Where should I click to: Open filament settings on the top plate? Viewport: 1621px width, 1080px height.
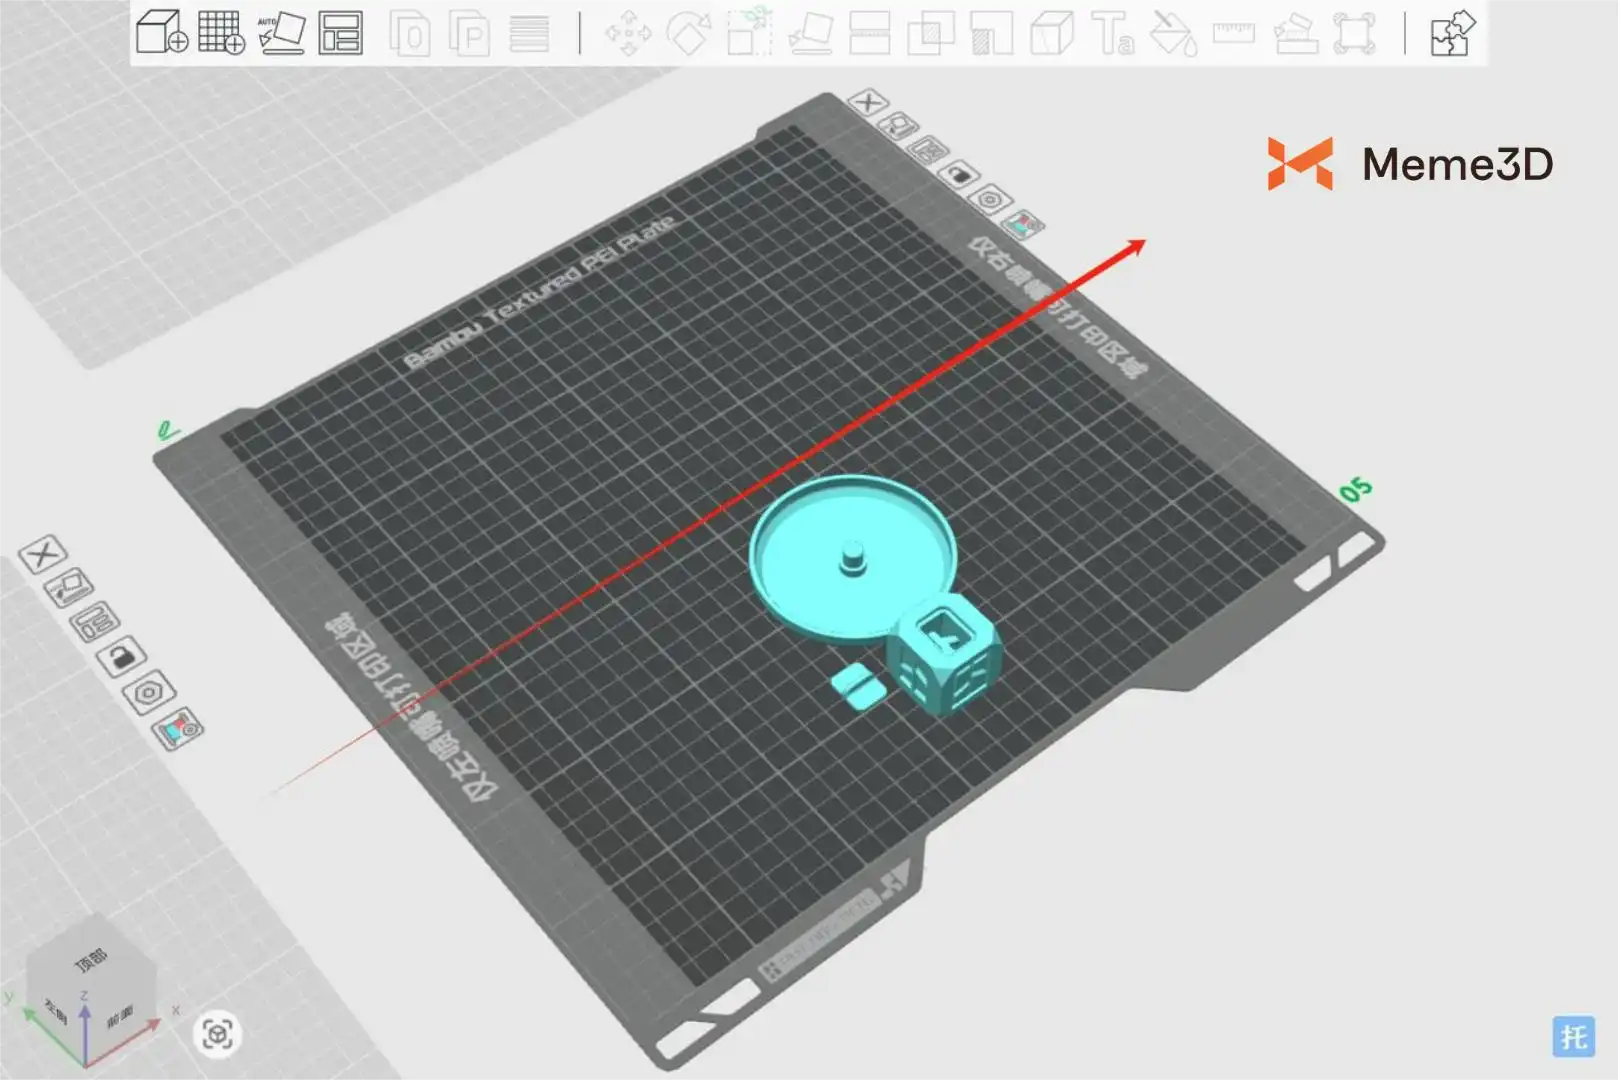pos(1022,225)
